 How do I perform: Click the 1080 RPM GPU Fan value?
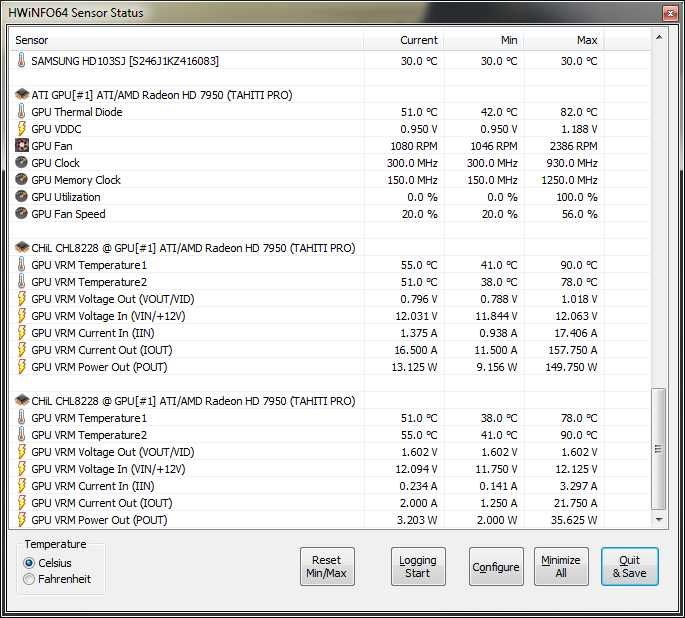click(413, 146)
